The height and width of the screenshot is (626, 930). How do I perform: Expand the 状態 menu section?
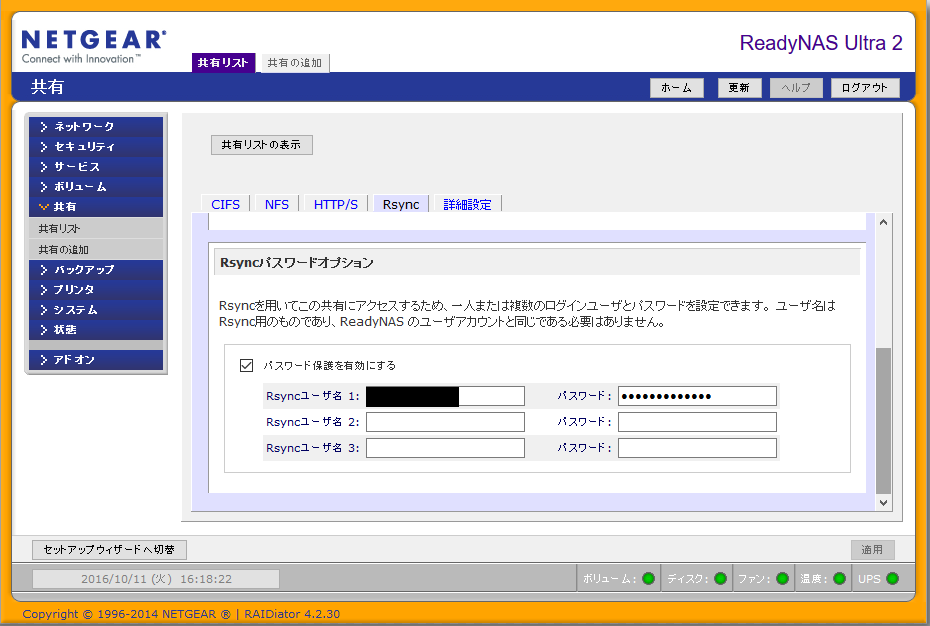pyautogui.click(x=96, y=330)
